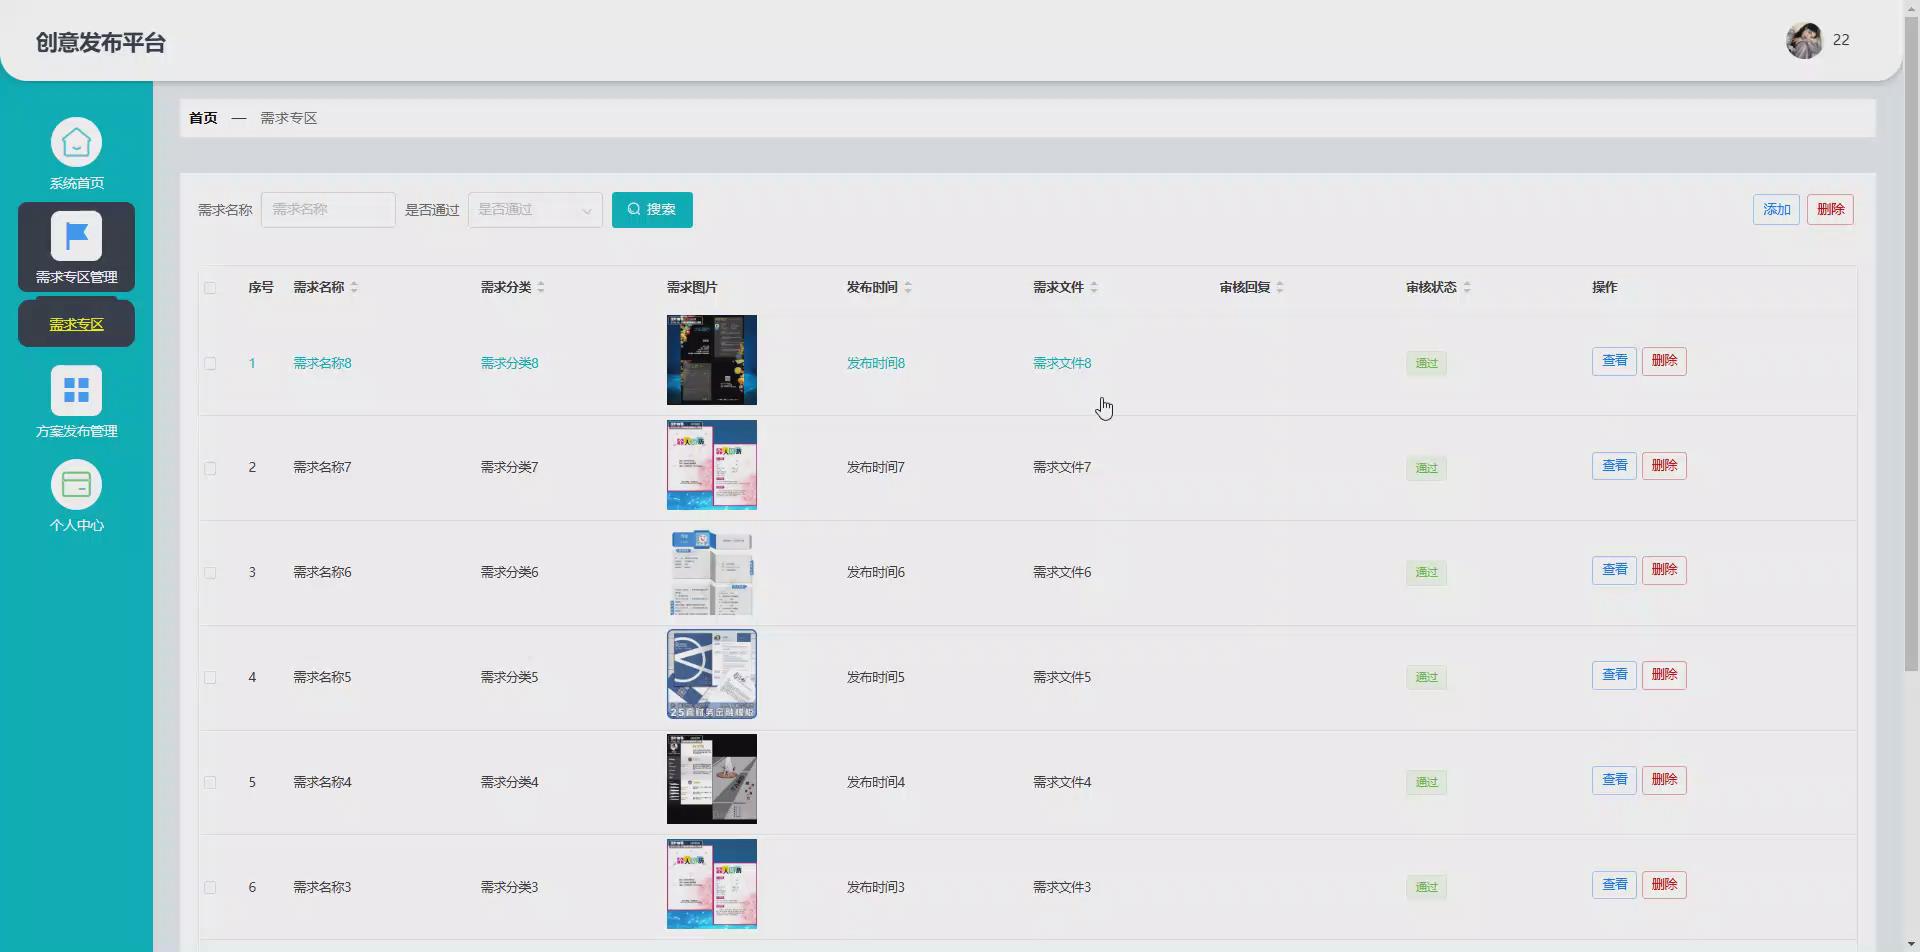Click the 需求文件8 cell
This screenshot has width=1920, height=952.
[x=1062, y=363]
